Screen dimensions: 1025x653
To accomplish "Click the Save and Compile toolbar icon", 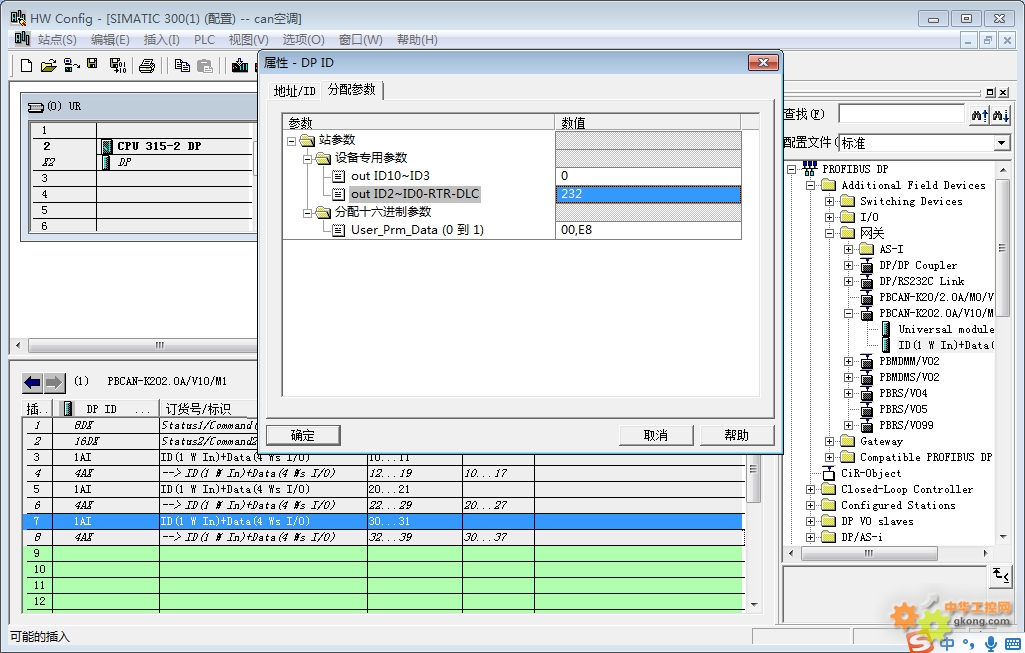I will tap(118, 65).
